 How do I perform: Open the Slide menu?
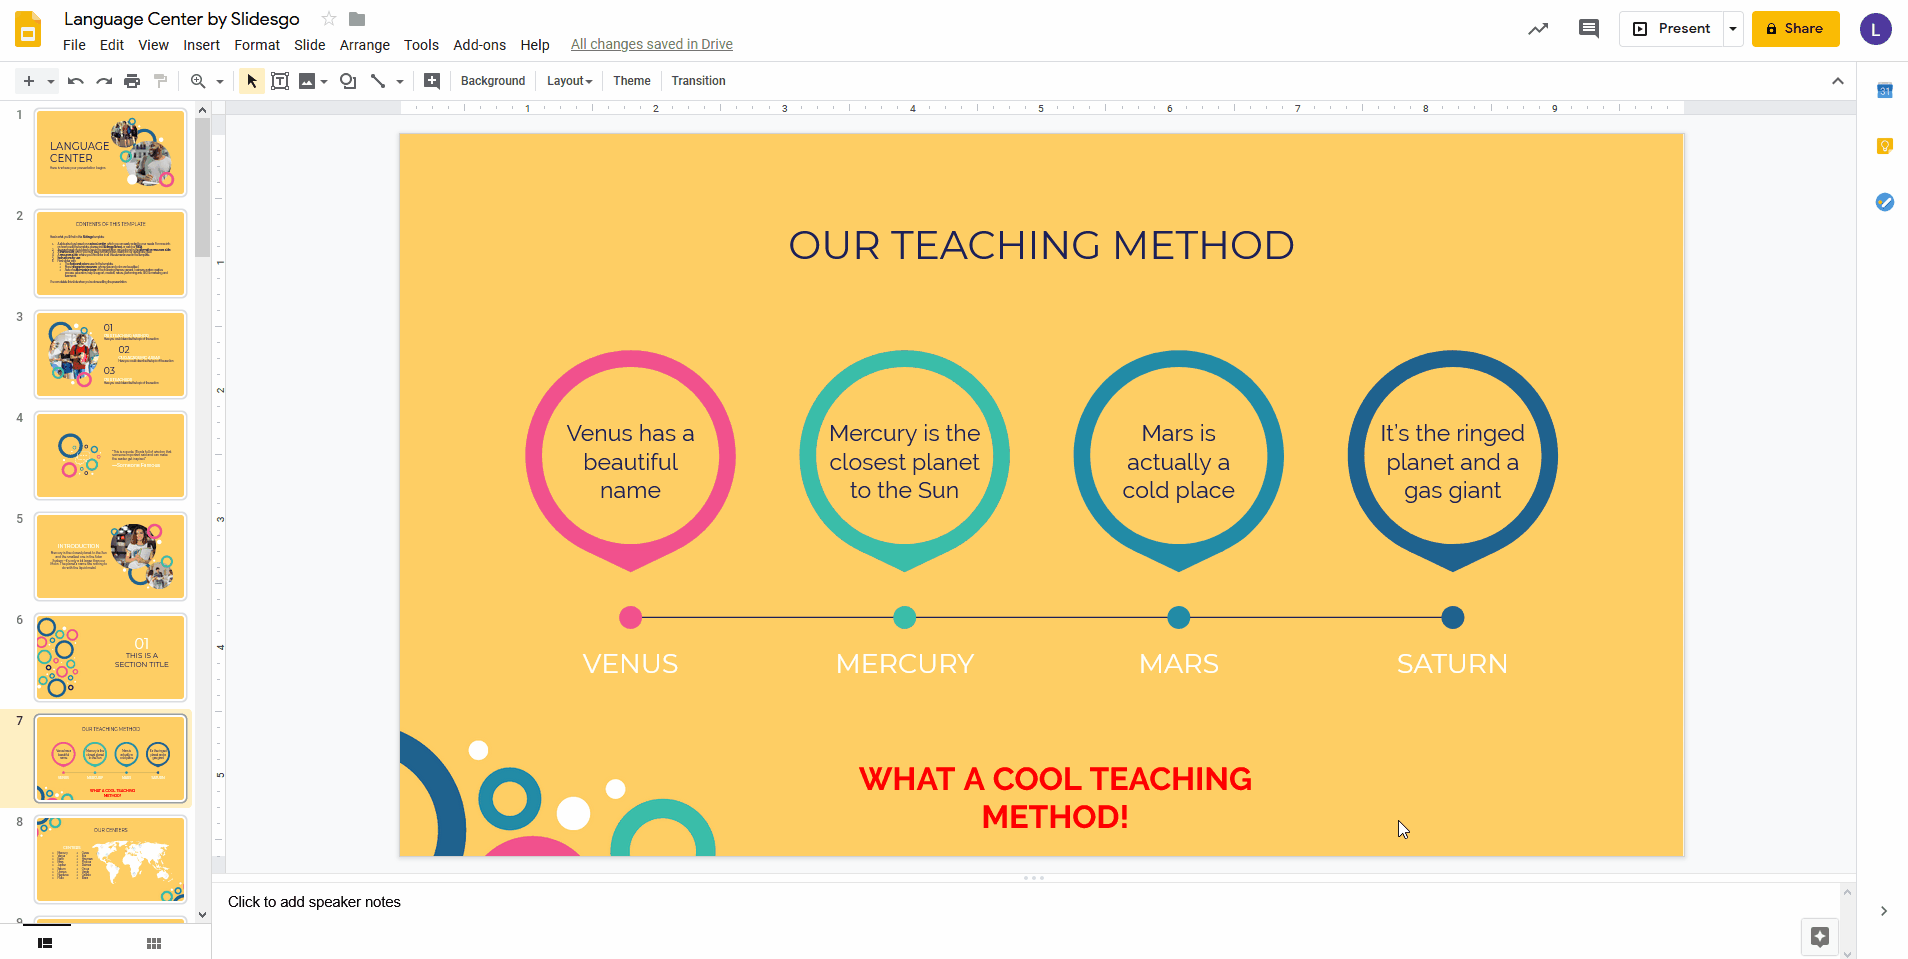pyautogui.click(x=310, y=45)
